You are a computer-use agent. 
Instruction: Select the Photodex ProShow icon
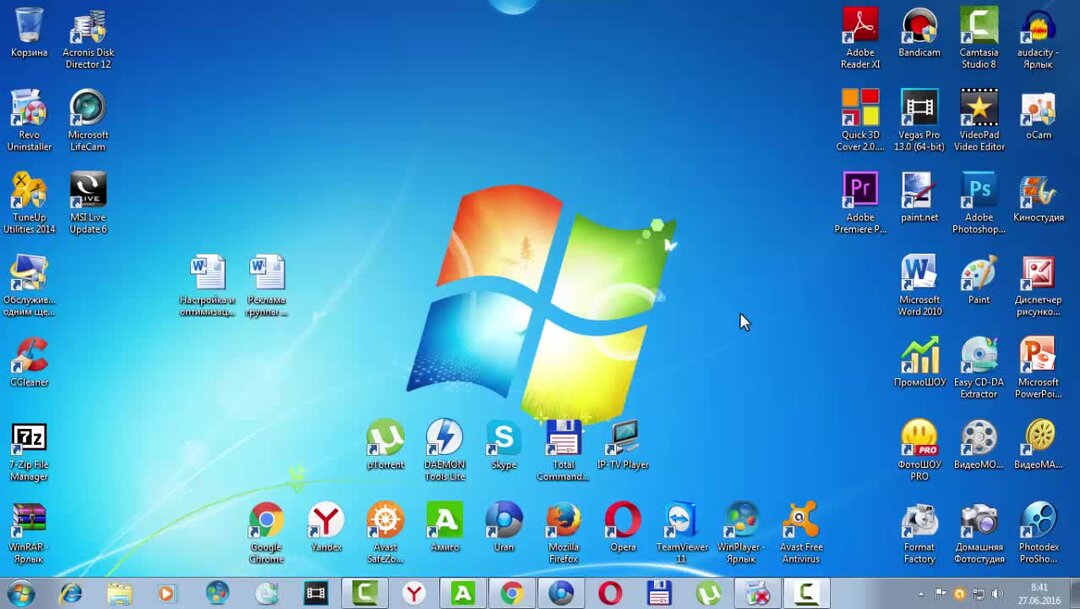point(1038,521)
